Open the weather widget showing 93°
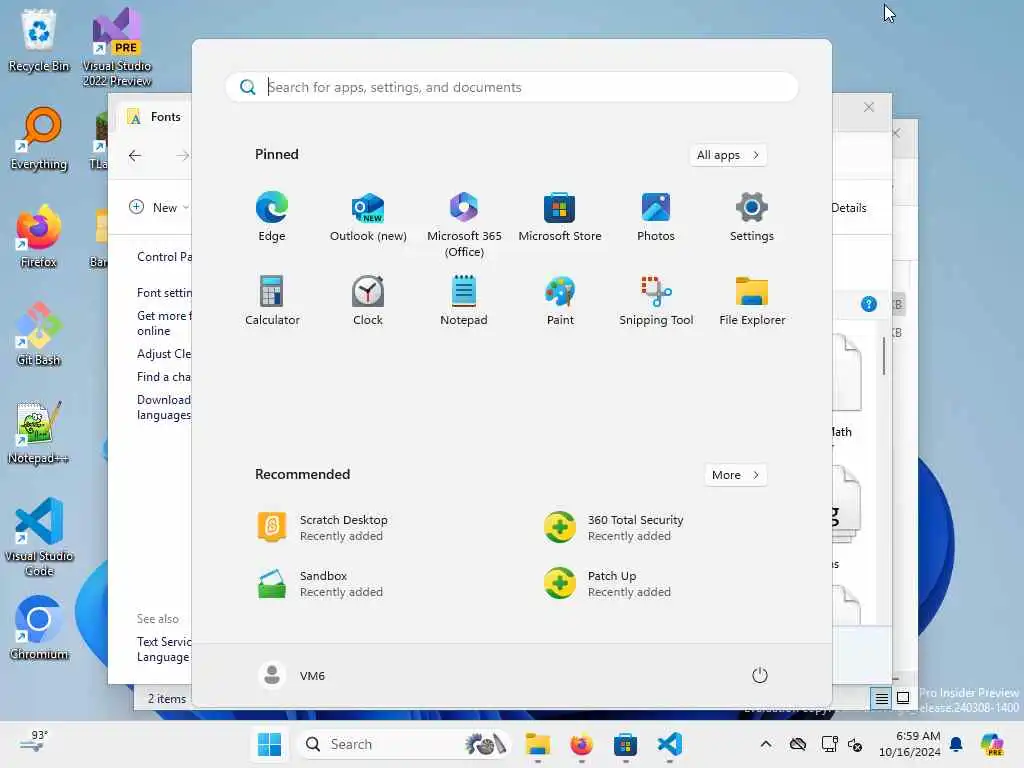 (x=34, y=743)
